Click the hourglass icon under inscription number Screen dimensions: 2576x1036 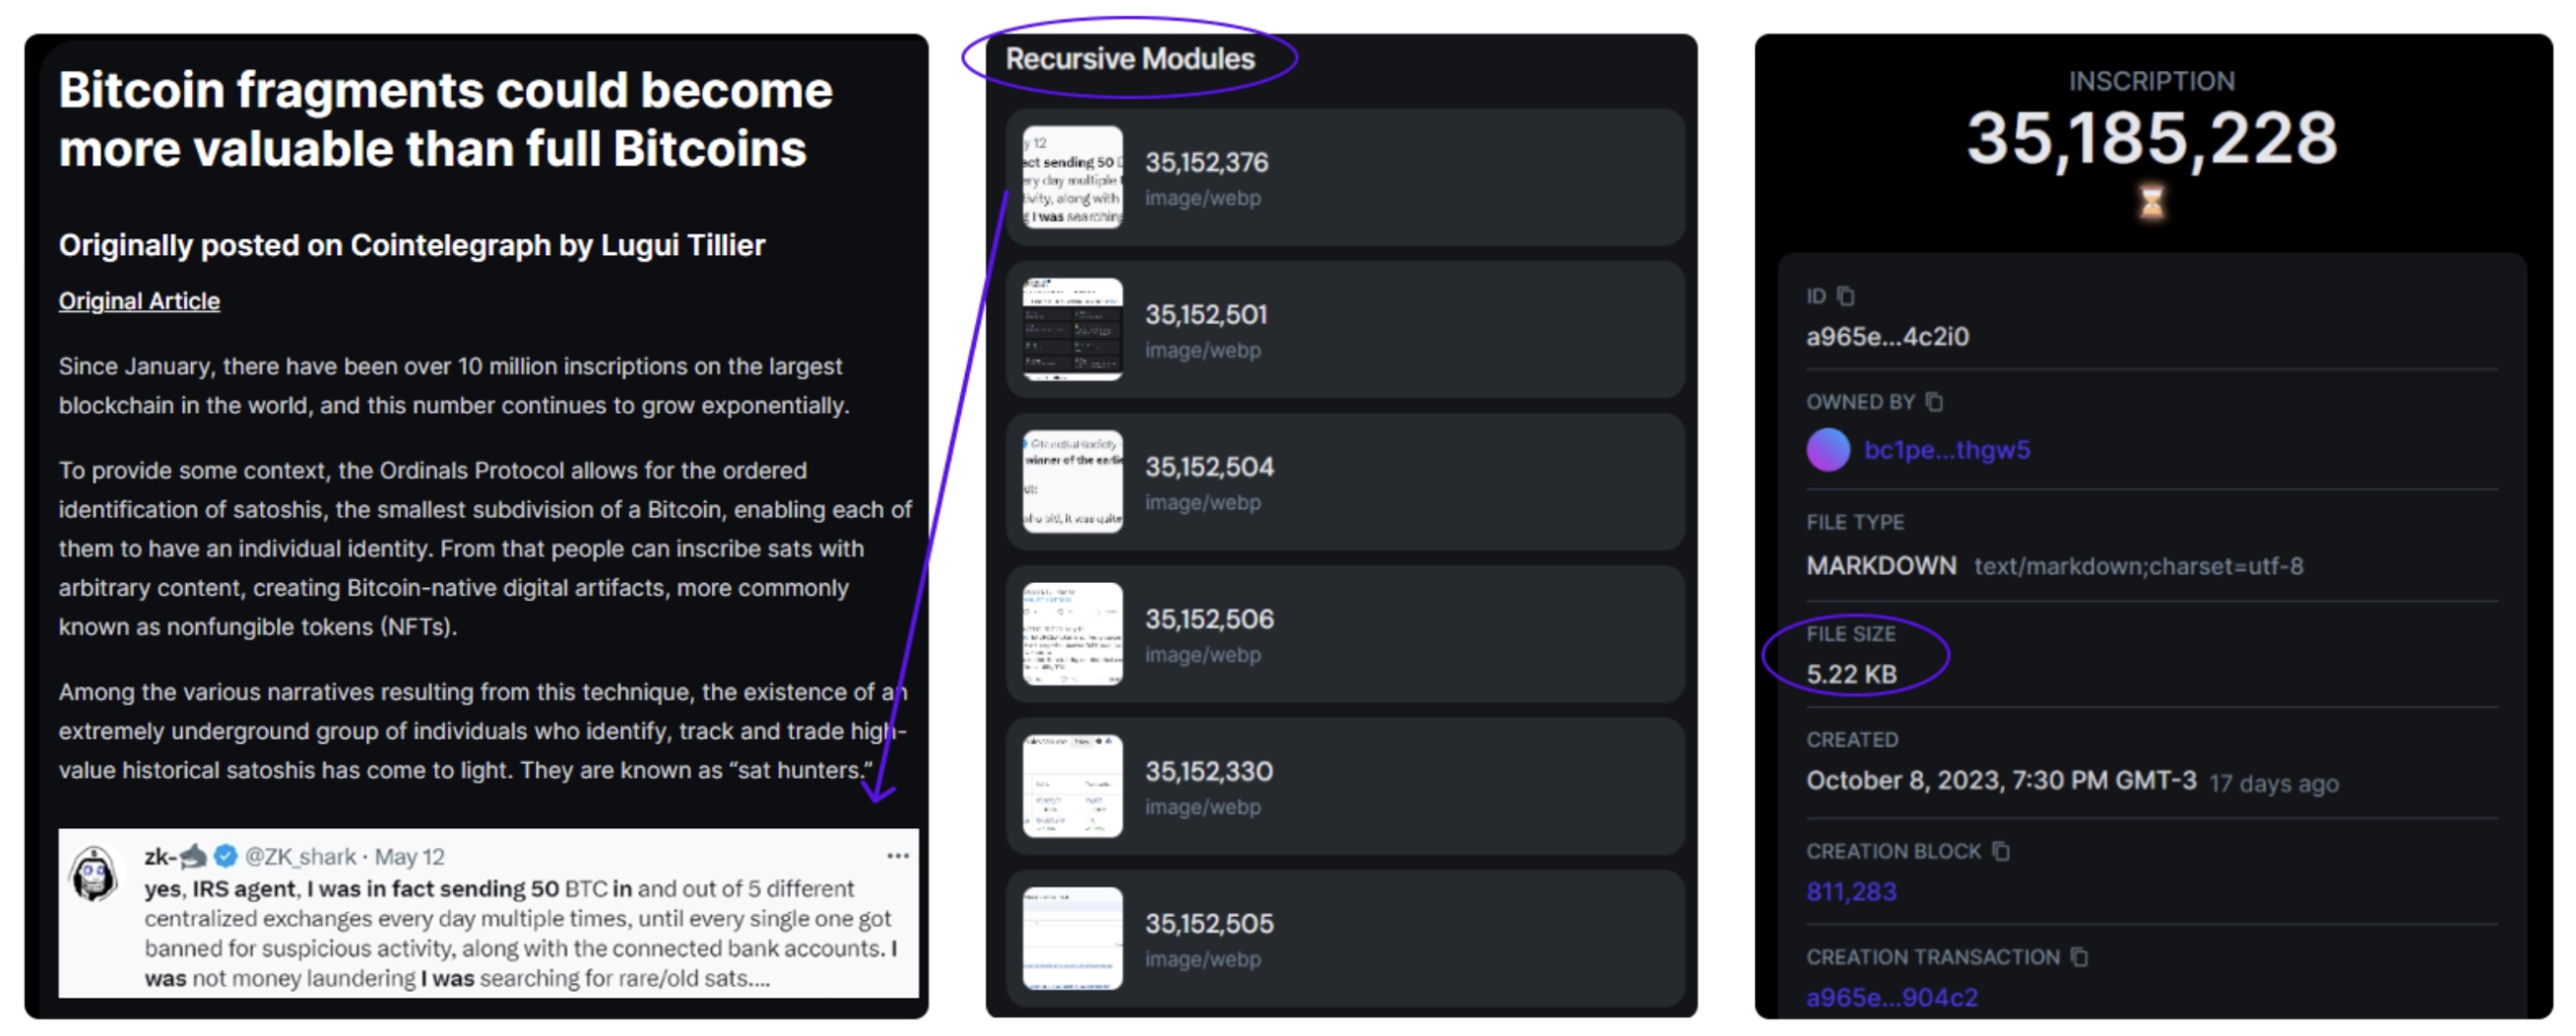pos(2151,202)
